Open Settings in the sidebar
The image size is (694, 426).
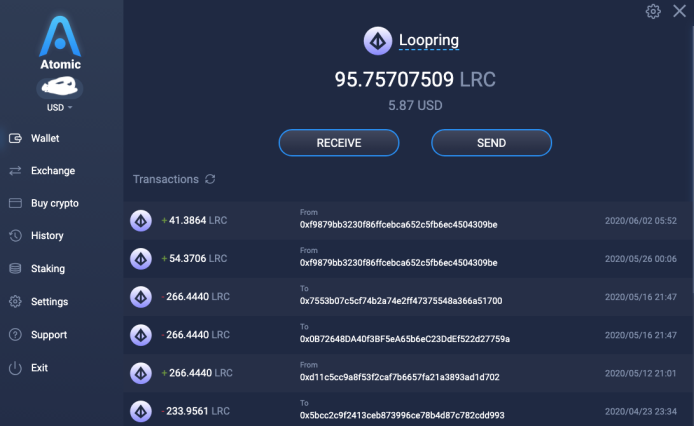[x=49, y=302]
